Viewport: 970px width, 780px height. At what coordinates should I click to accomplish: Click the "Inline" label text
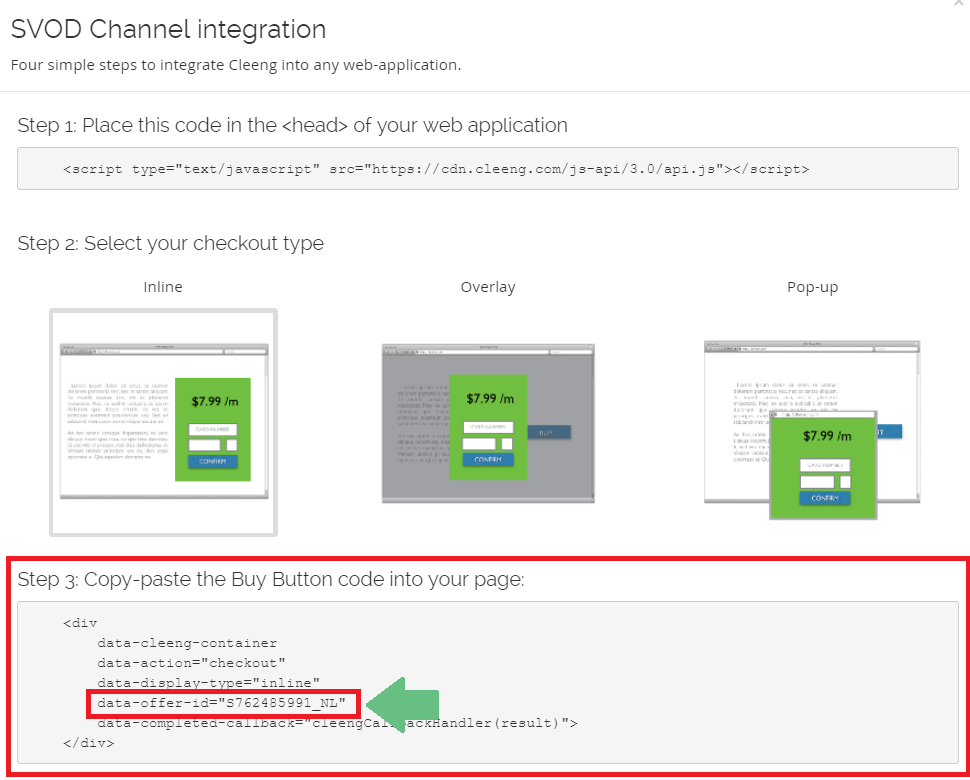click(163, 287)
